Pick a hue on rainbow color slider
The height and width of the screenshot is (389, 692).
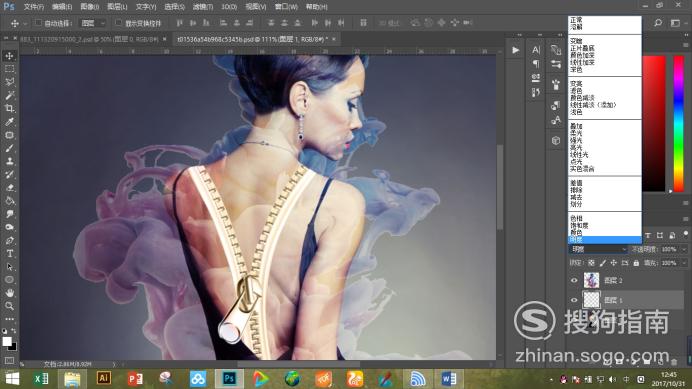coord(679,124)
